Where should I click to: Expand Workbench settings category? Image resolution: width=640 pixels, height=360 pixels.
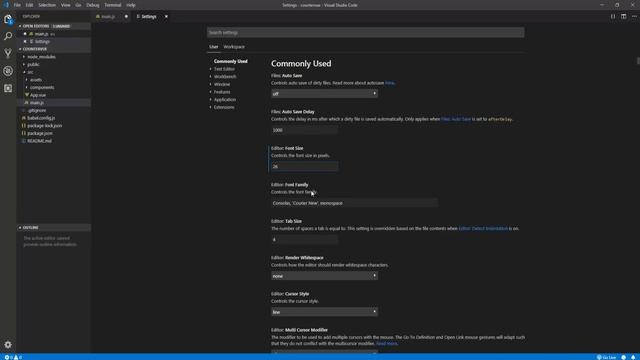click(x=225, y=77)
